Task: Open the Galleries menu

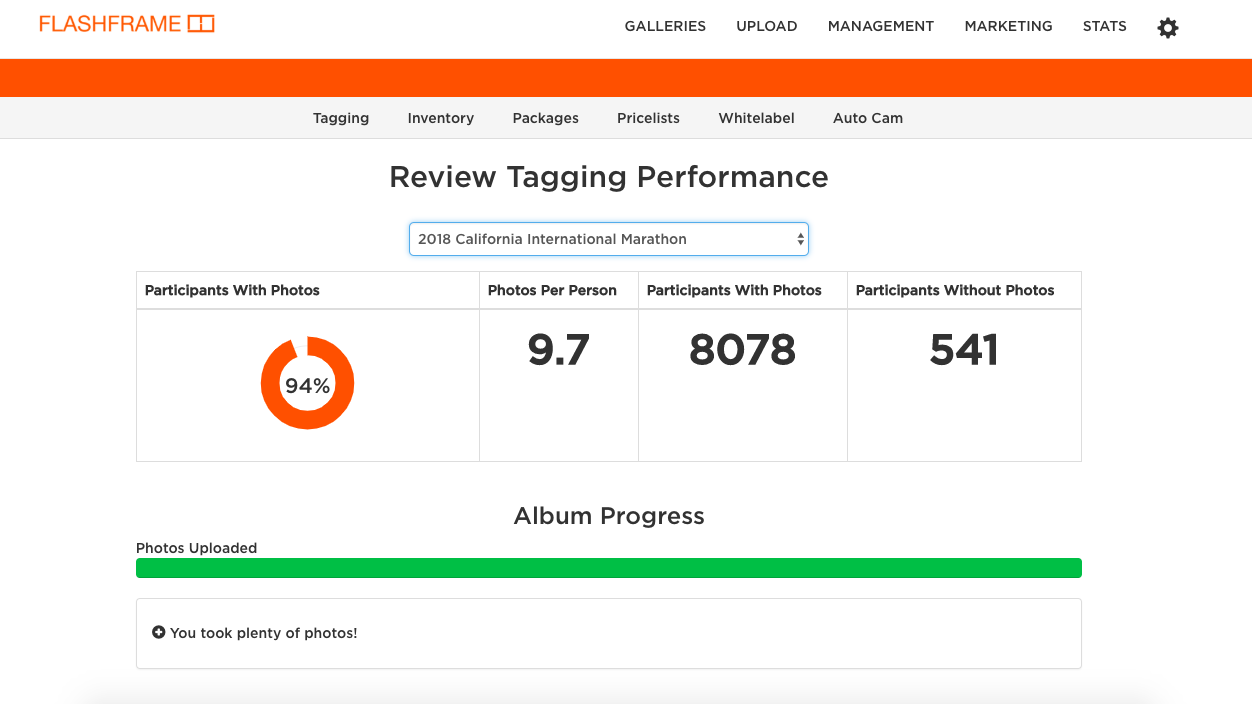Action: [x=665, y=27]
